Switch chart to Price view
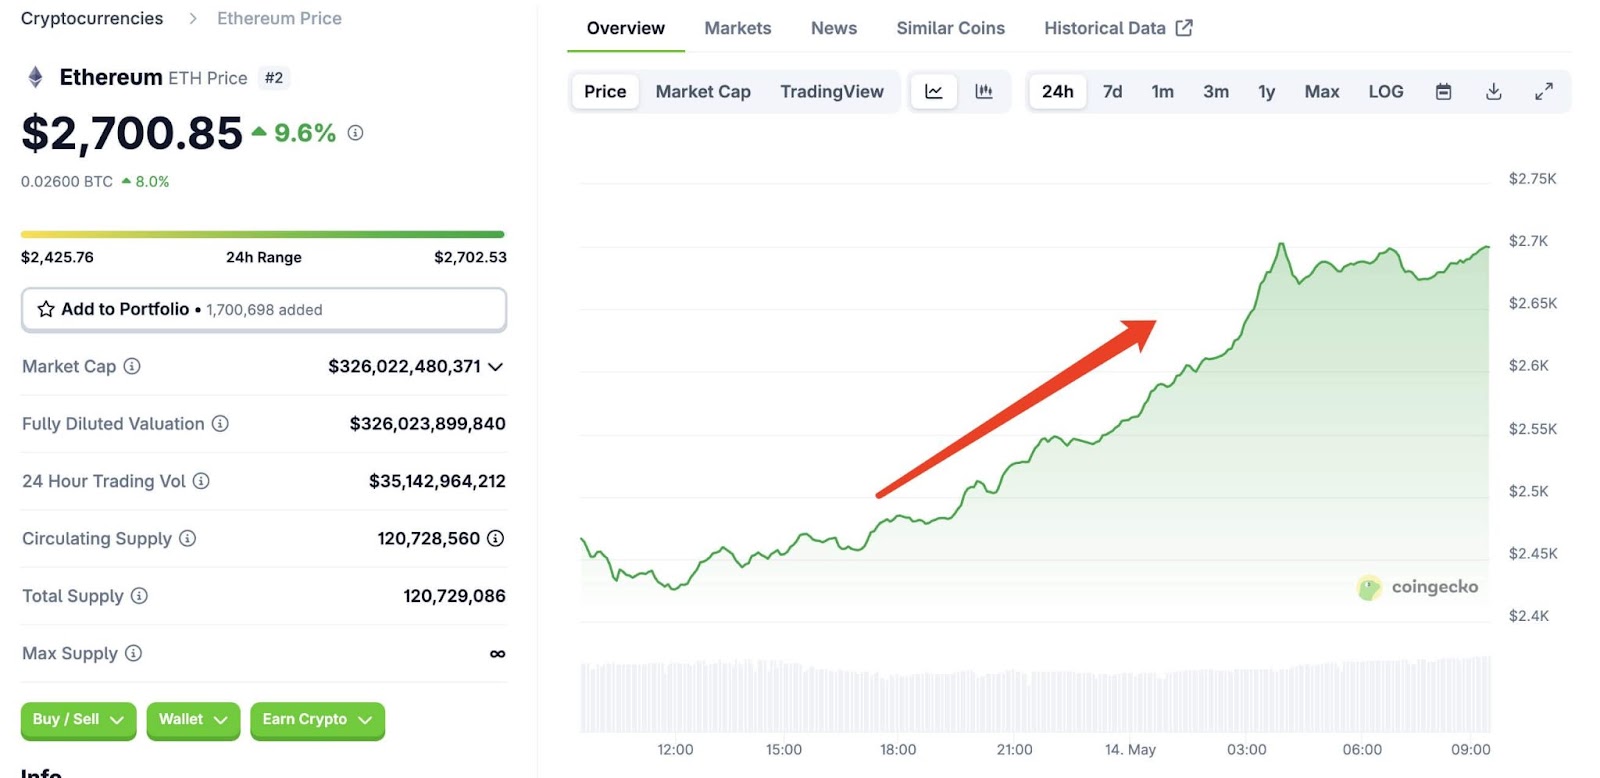Image resolution: width=1600 pixels, height=778 pixels. (605, 91)
